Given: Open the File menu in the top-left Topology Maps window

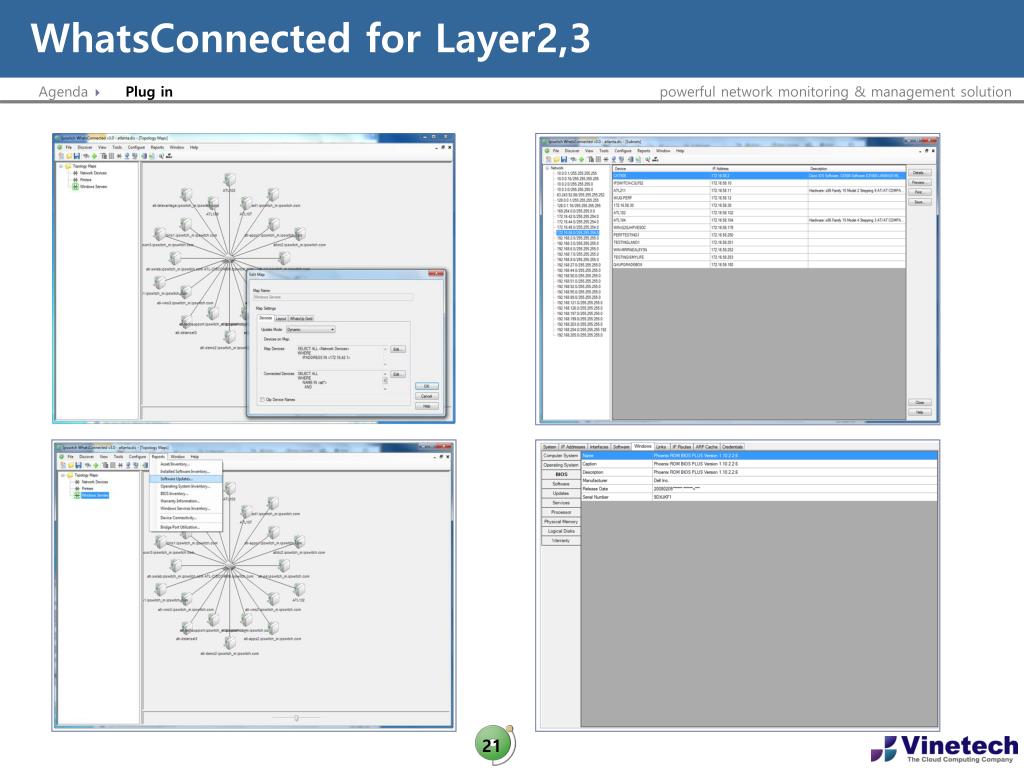Looking at the screenshot, I should pyautogui.click(x=69, y=148).
